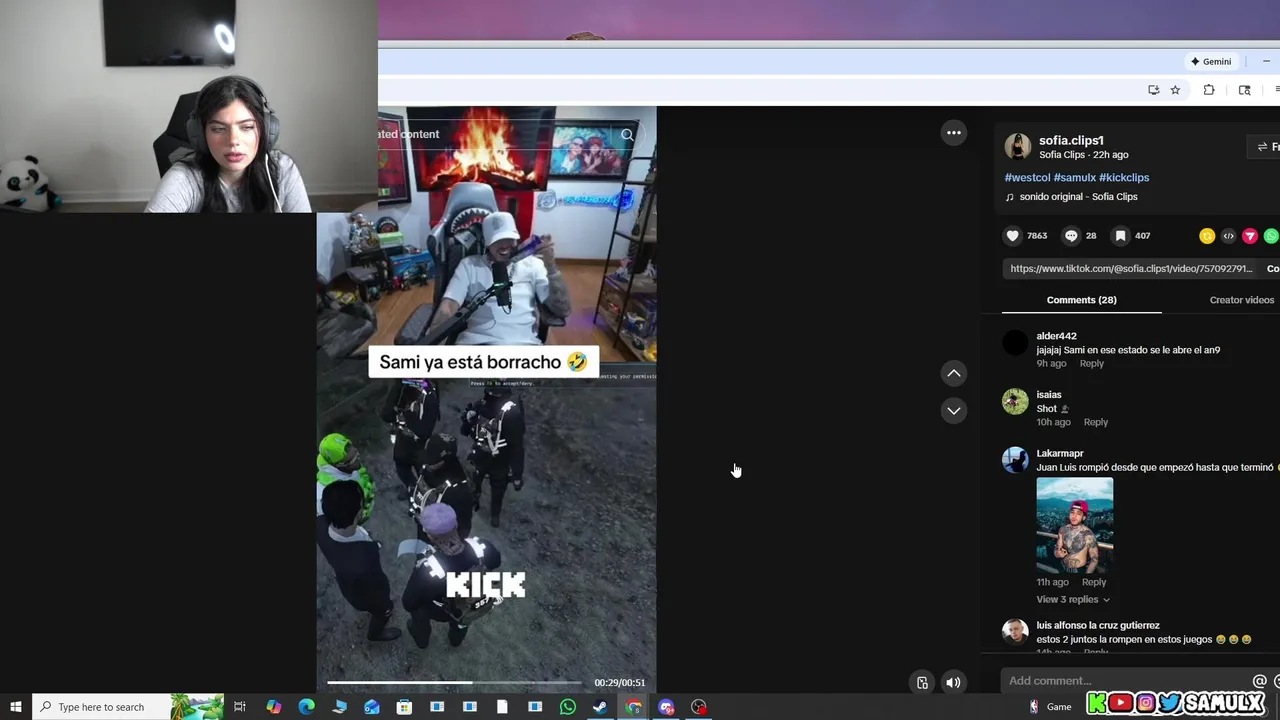Open Discord from the taskbar
The width and height of the screenshot is (1280, 720).
[x=666, y=707]
